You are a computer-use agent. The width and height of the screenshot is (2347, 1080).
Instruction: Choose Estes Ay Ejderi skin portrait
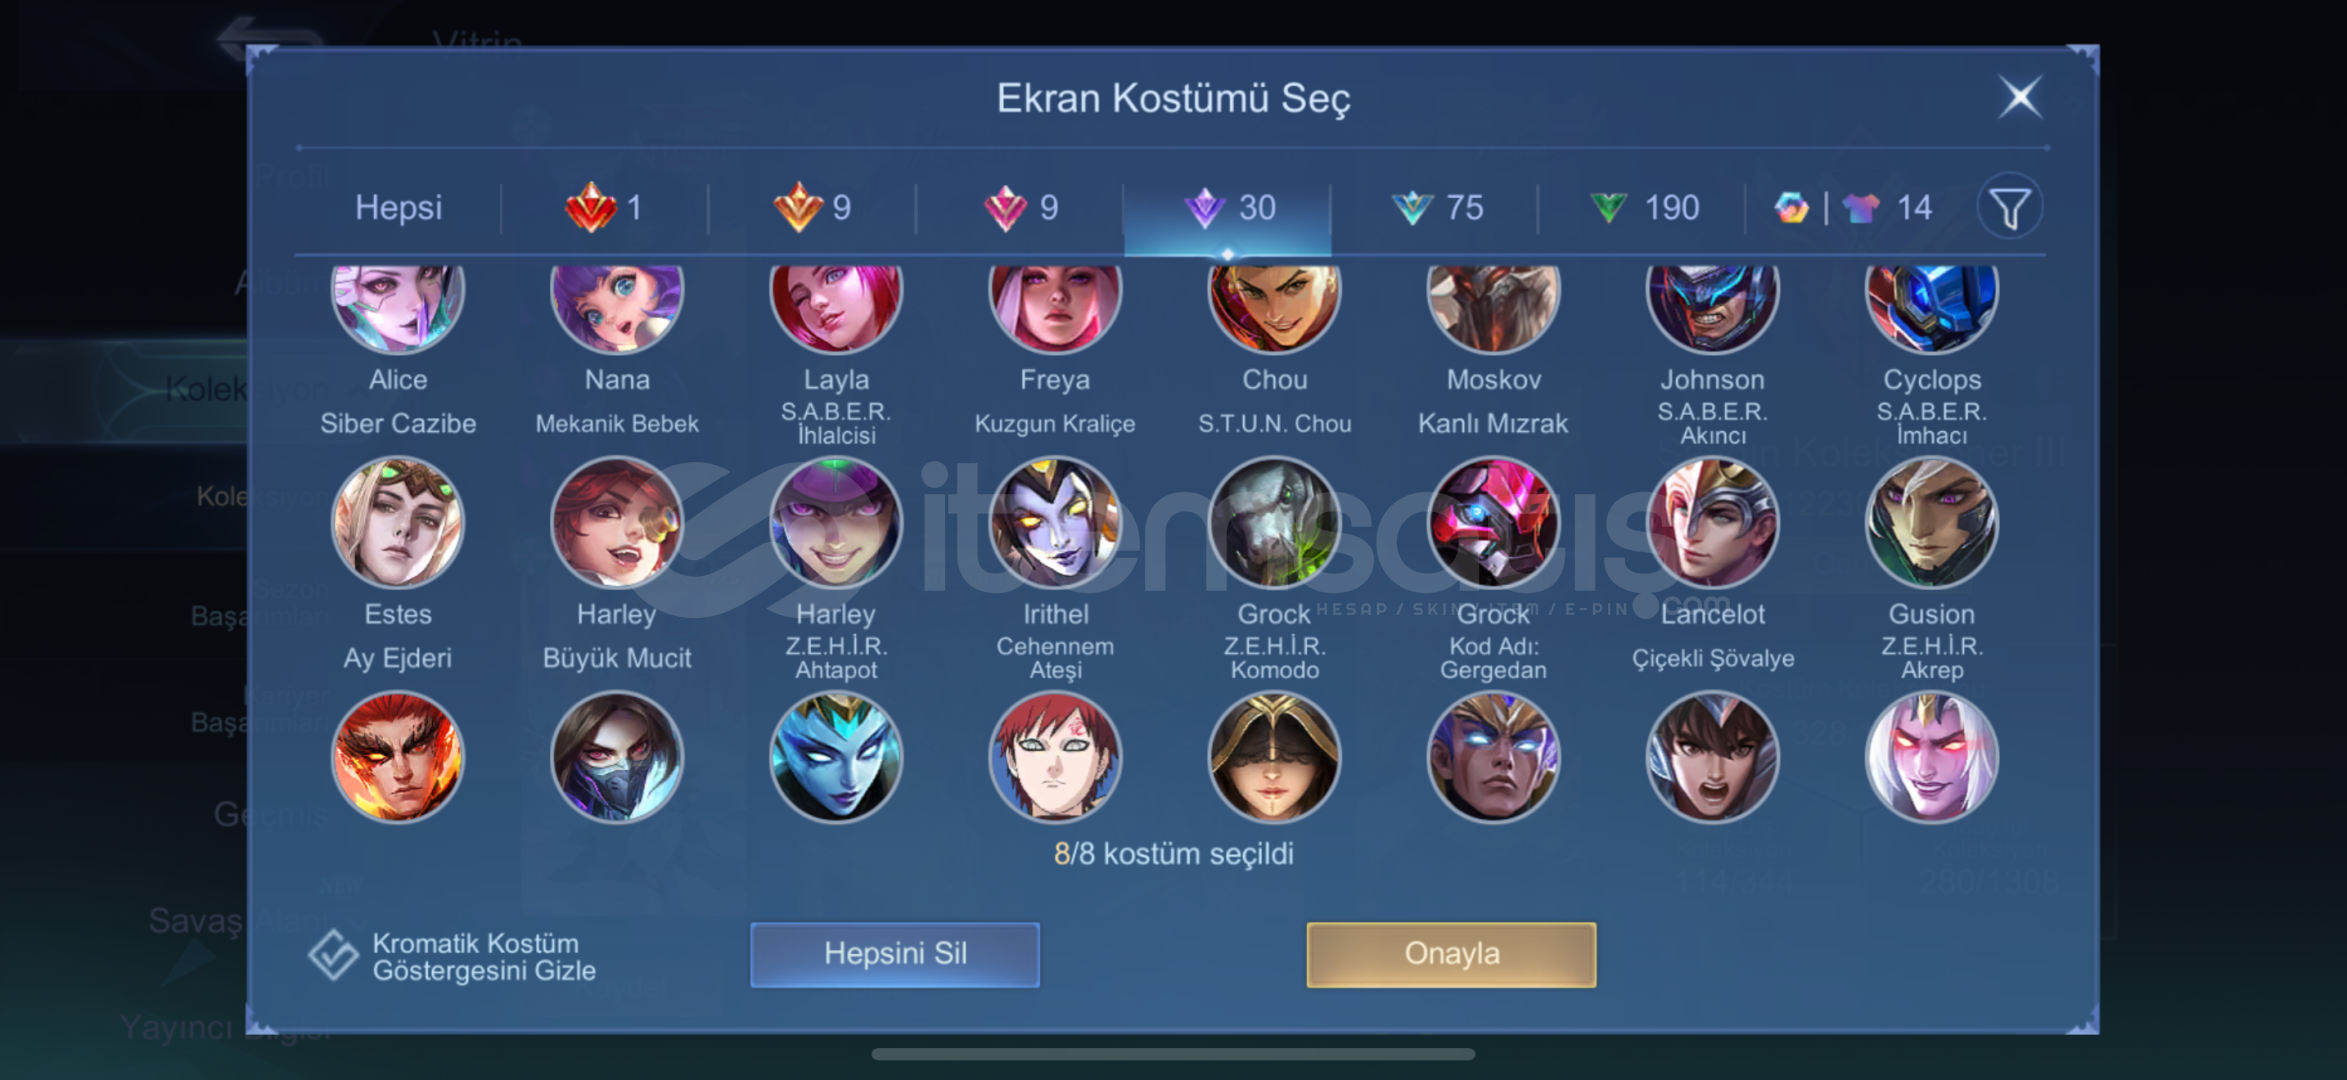point(398,522)
